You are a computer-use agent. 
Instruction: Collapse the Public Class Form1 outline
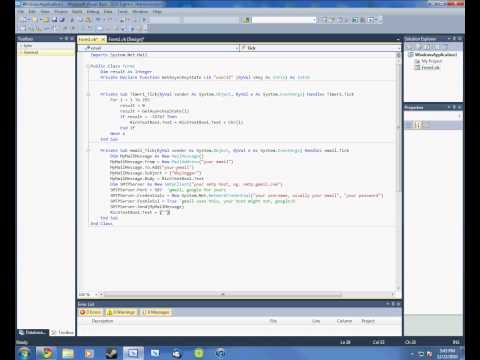[x=88, y=66]
